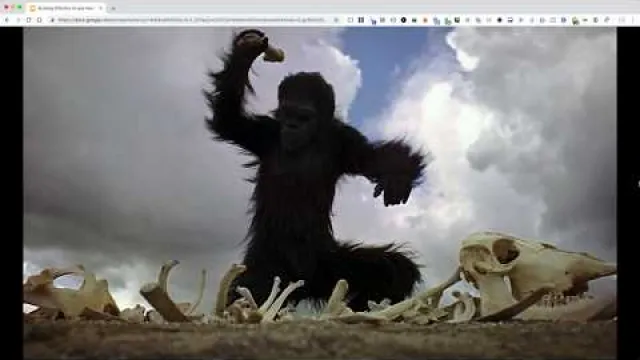Click the home icon beside the reload button

pyautogui.click(x=39, y=20)
